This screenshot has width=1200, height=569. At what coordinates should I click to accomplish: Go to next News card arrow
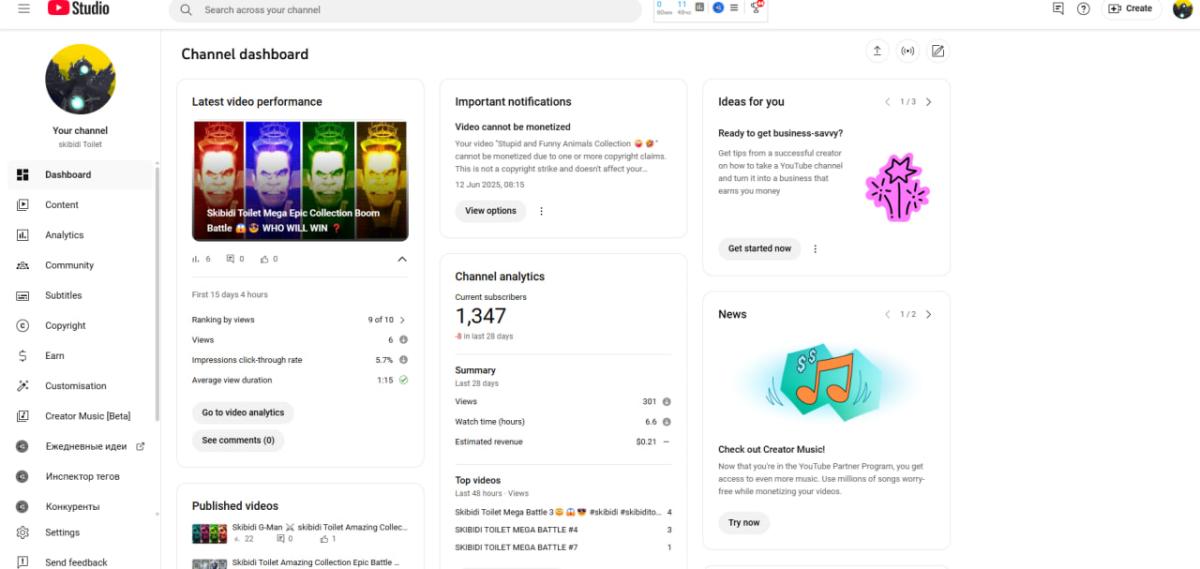tap(928, 314)
